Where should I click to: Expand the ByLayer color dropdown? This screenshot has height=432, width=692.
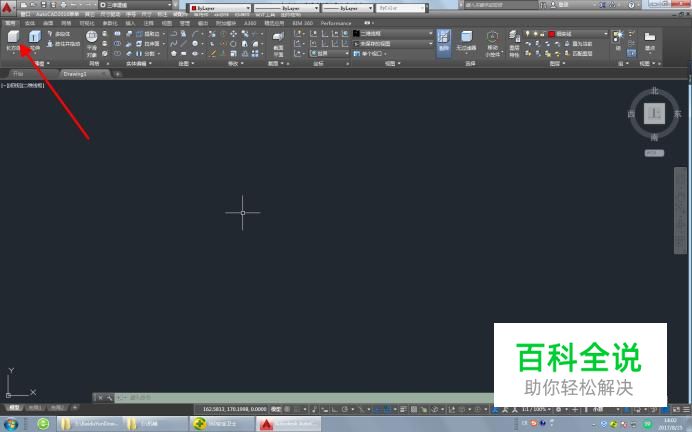221,8
